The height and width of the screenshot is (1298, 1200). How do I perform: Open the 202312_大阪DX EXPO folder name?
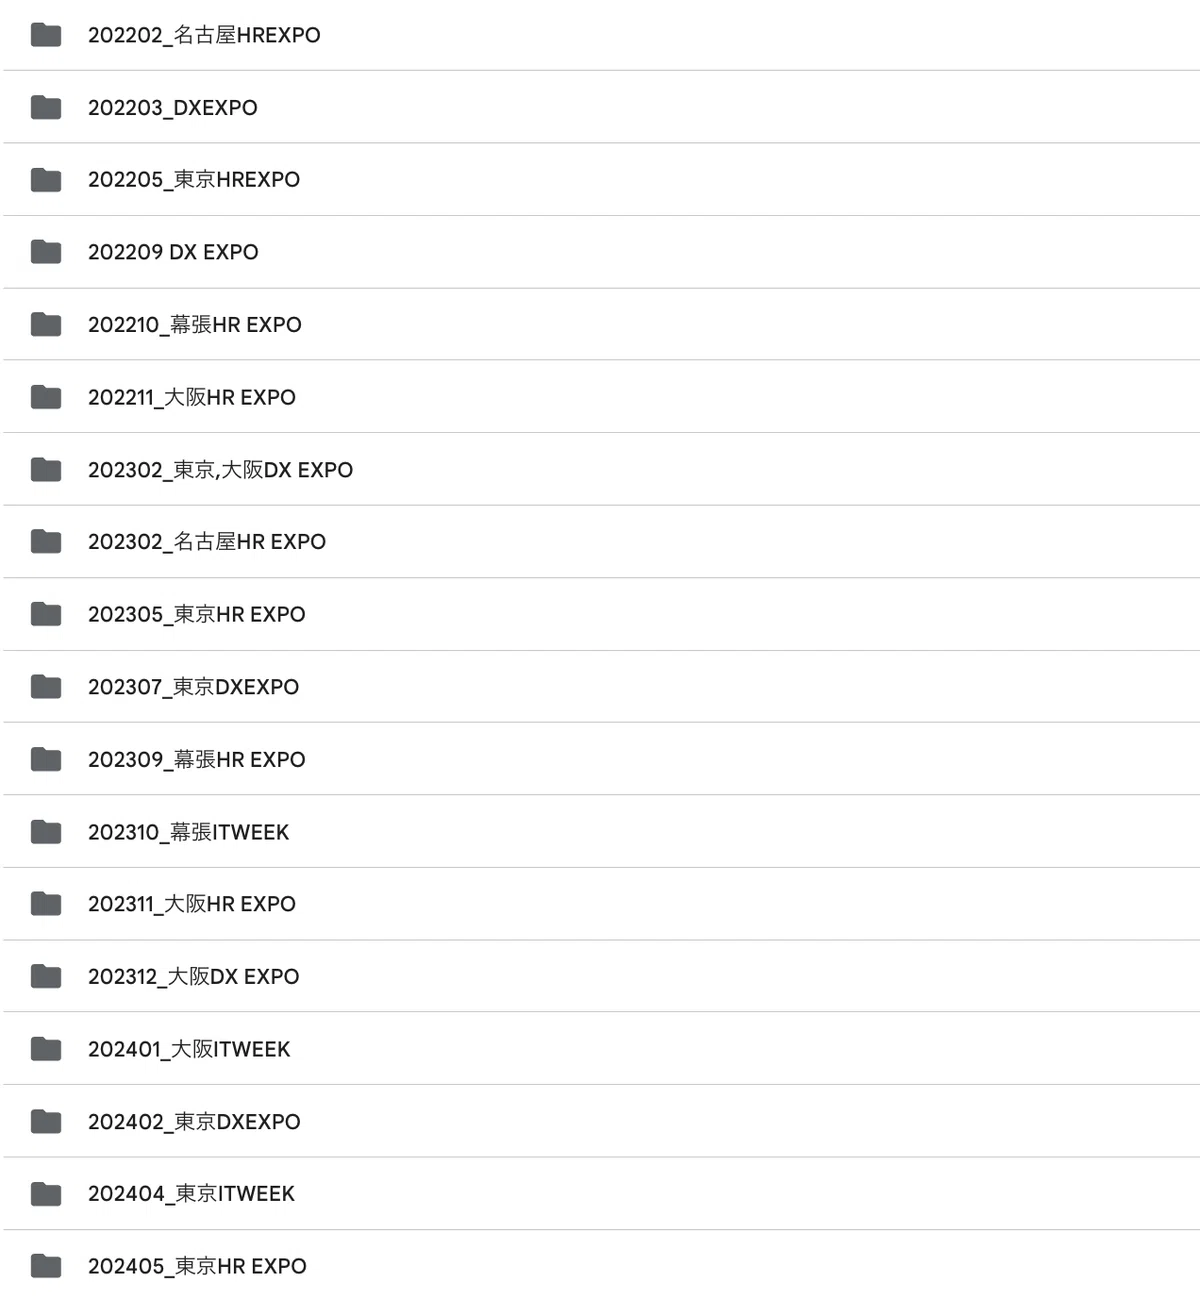[x=193, y=977]
